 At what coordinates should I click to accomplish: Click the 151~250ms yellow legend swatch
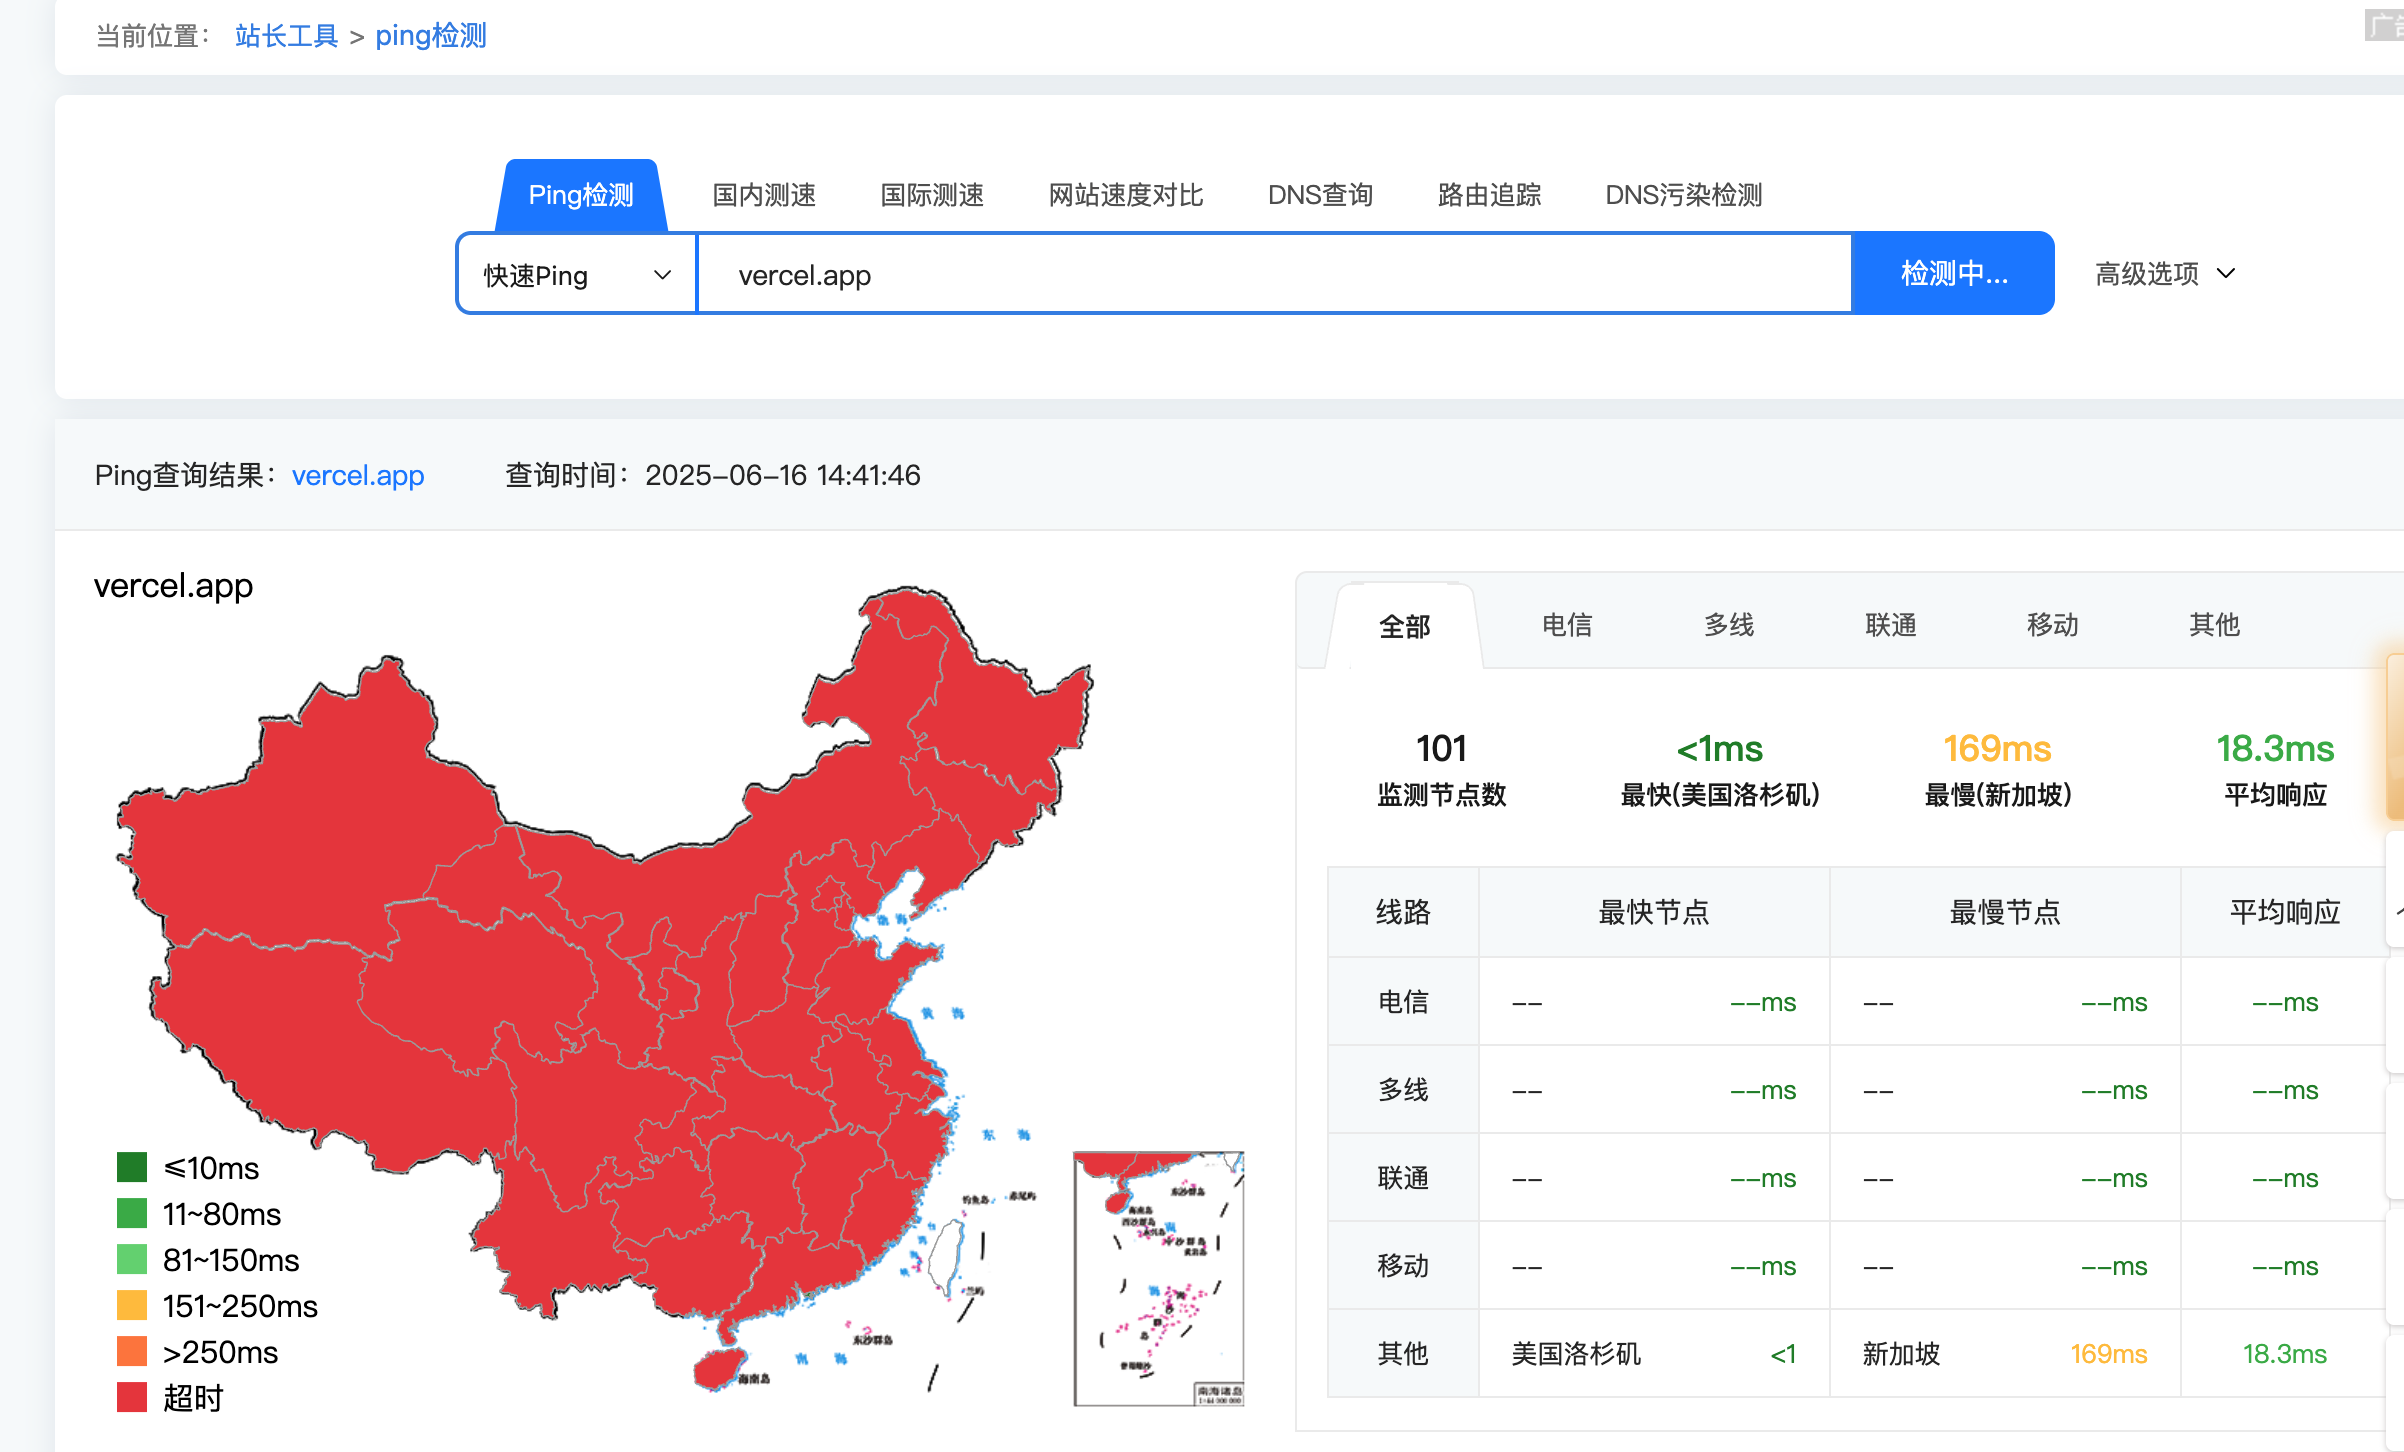(x=132, y=1305)
